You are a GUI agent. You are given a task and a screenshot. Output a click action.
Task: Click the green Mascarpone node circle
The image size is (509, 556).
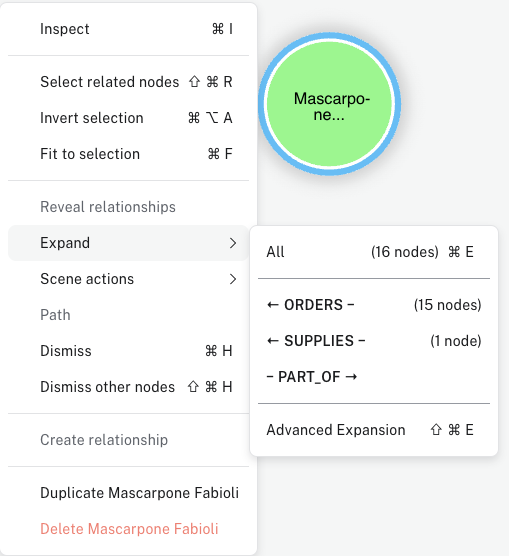(x=330, y=104)
